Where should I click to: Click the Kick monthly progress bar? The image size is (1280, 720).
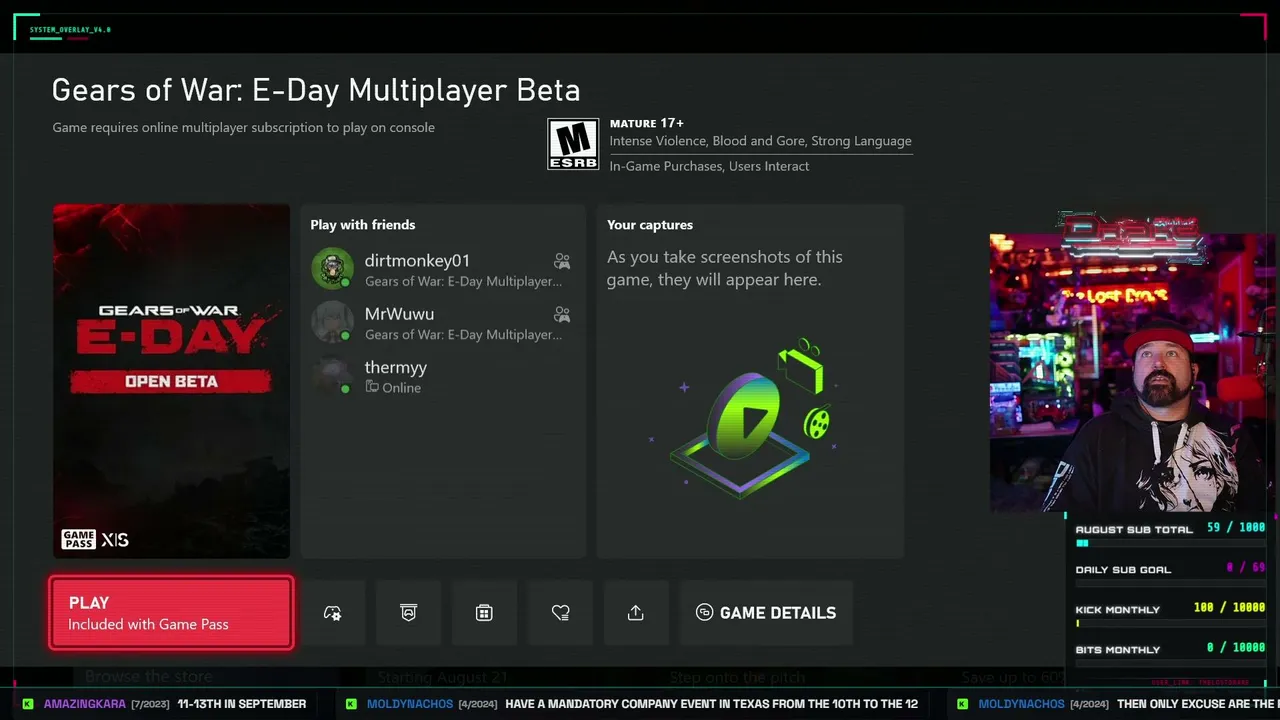tap(1170, 623)
